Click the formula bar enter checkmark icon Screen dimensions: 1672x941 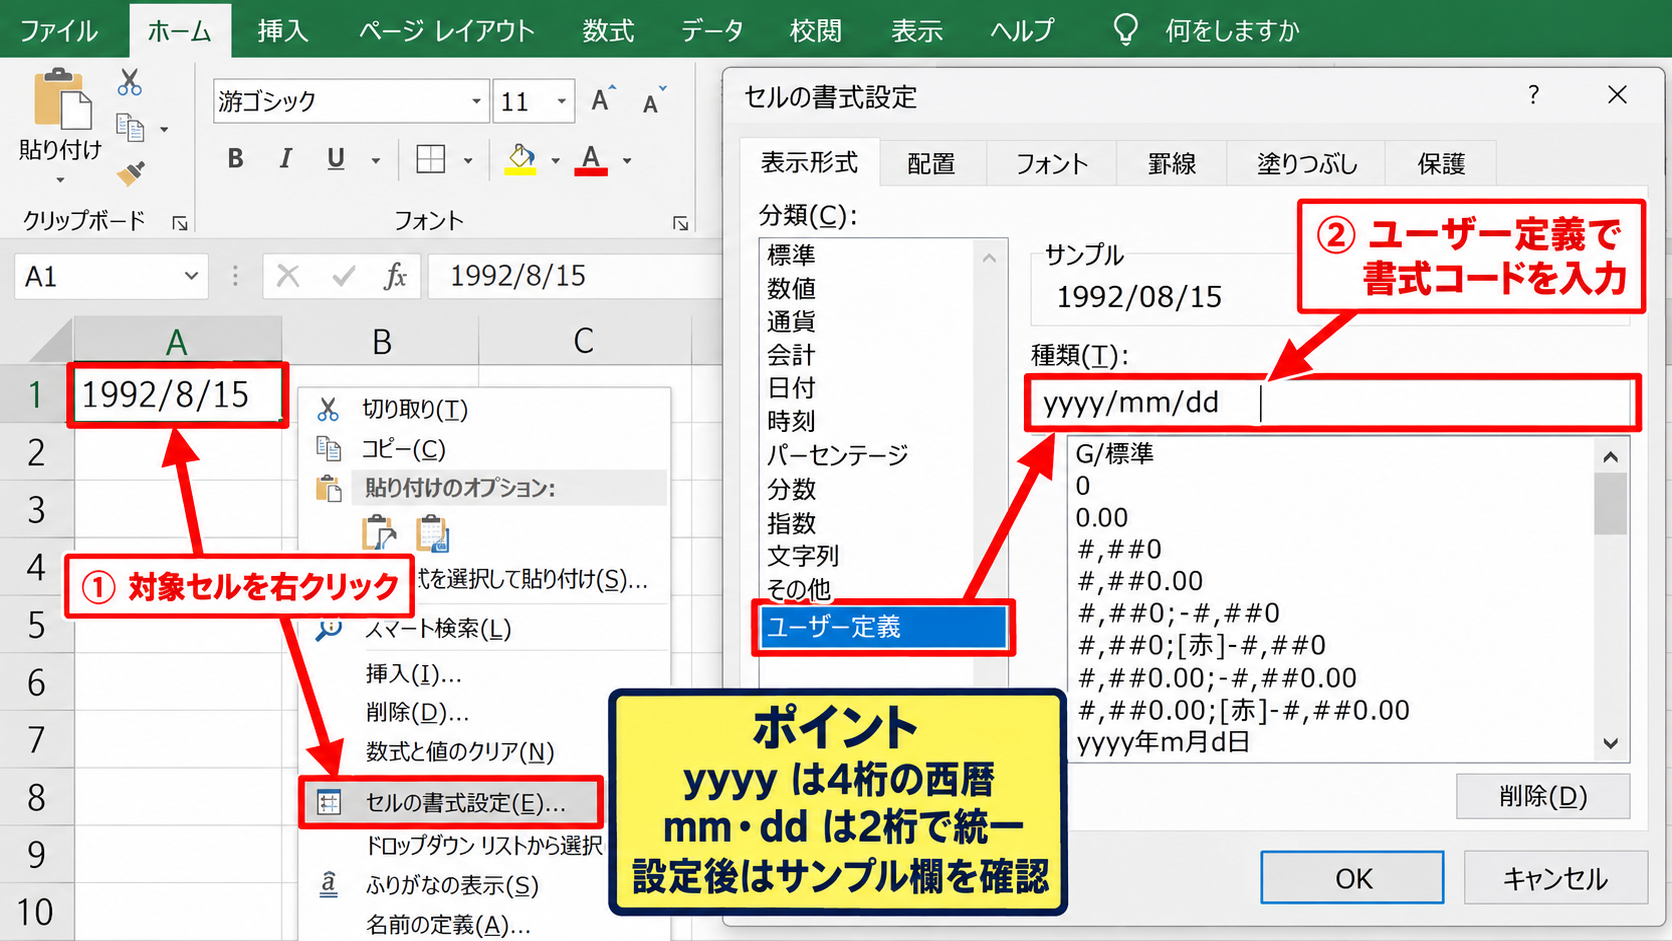(343, 276)
